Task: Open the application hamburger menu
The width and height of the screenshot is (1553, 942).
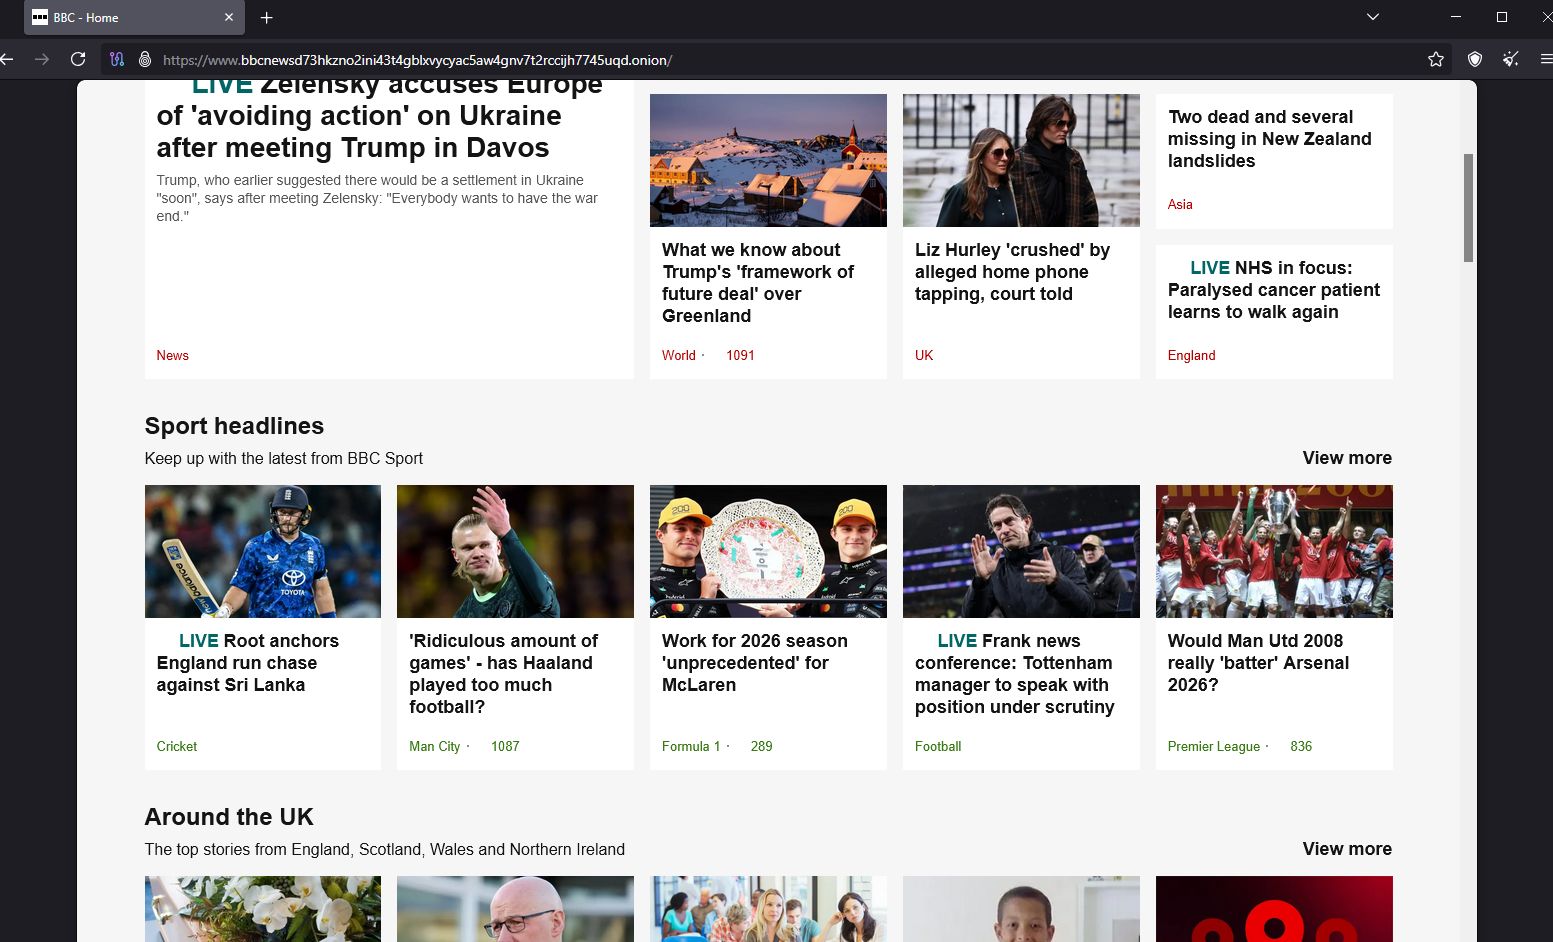Action: [x=1545, y=60]
